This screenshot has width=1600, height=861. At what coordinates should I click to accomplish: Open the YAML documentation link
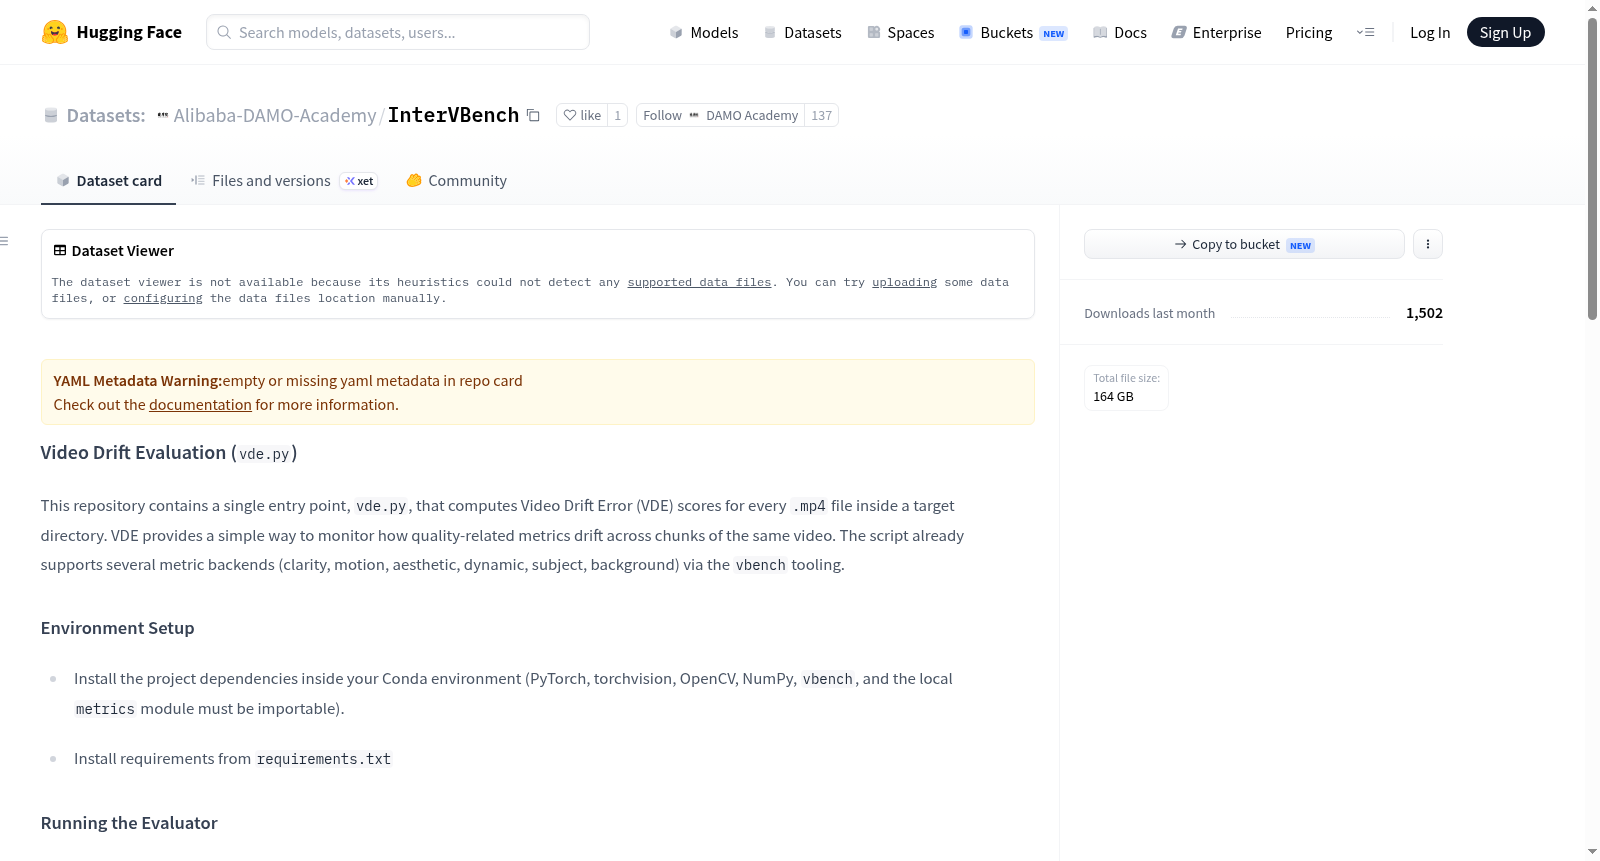click(x=200, y=405)
